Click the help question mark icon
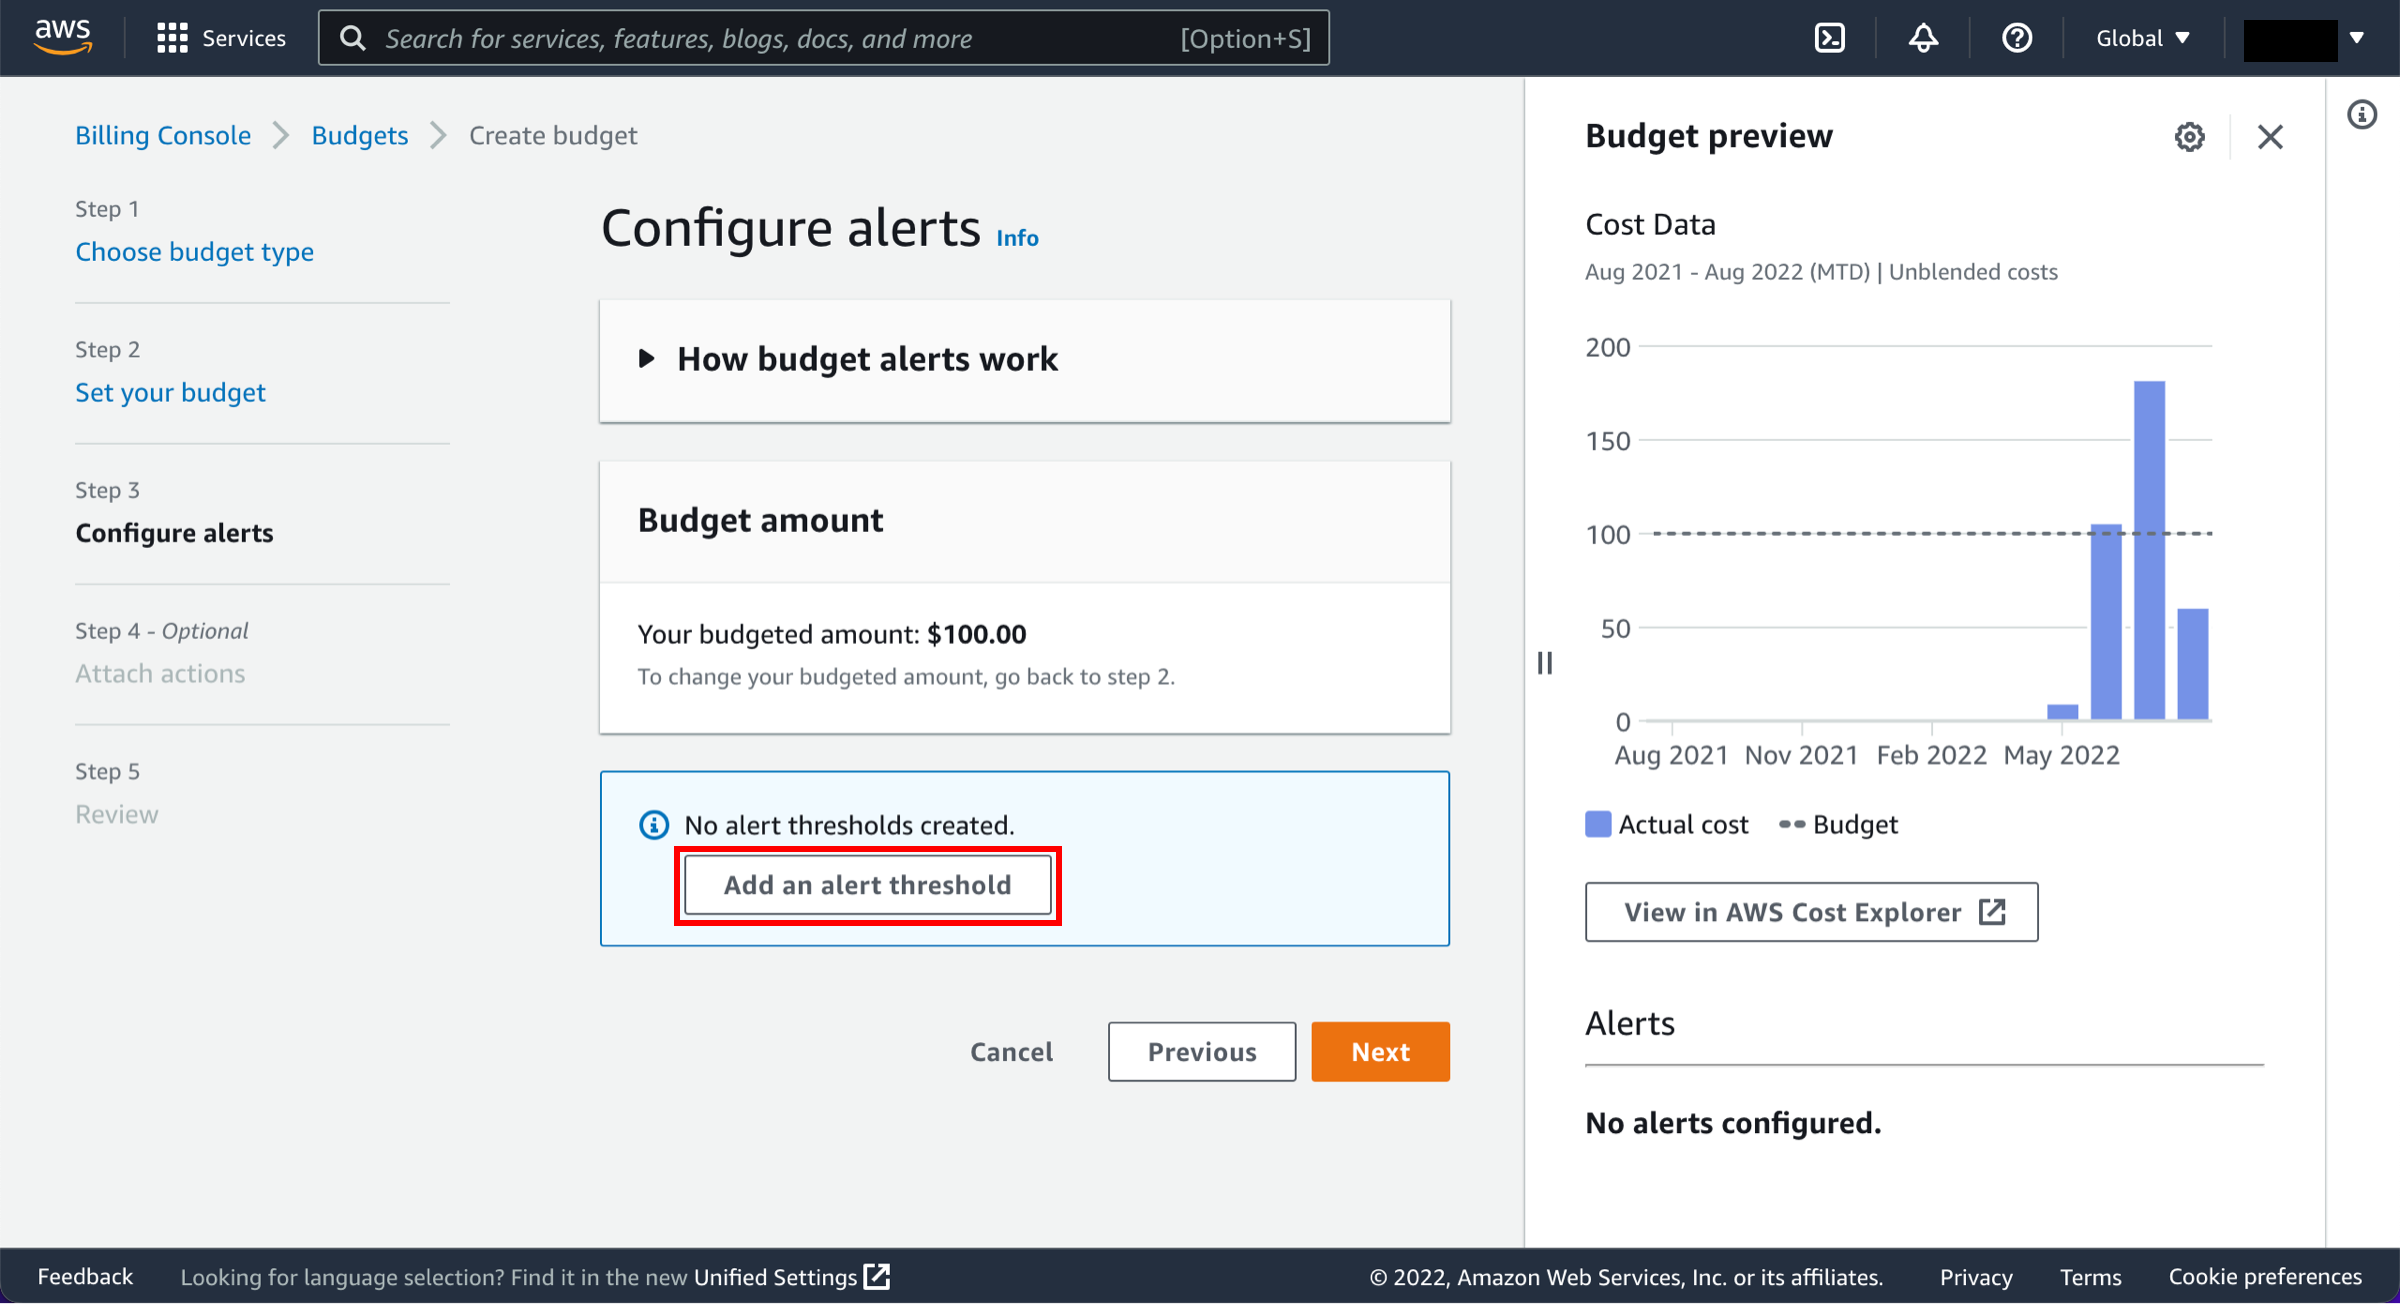This screenshot has width=2400, height=1304. tap(2020, 37)
